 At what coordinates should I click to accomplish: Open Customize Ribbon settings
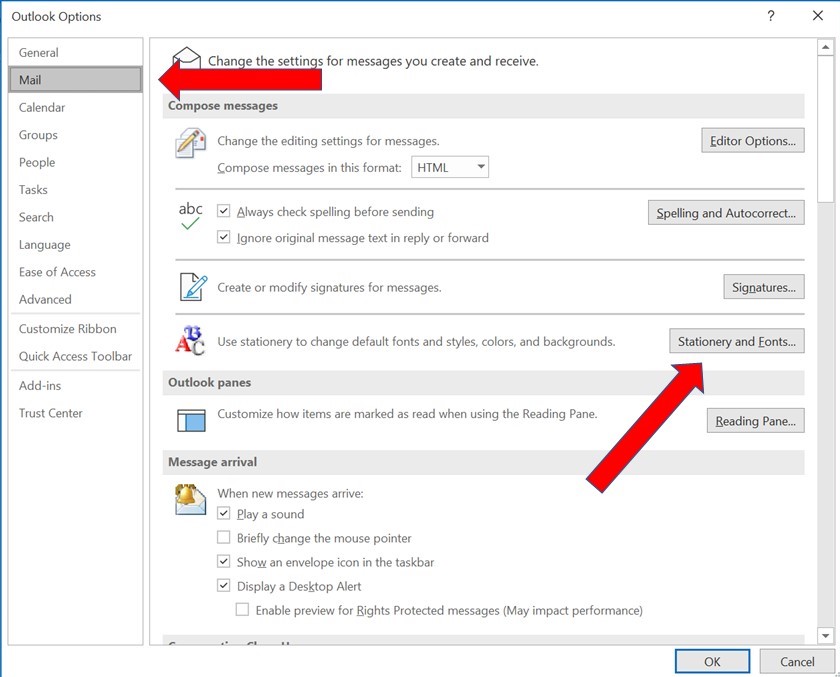pos(76,328)
